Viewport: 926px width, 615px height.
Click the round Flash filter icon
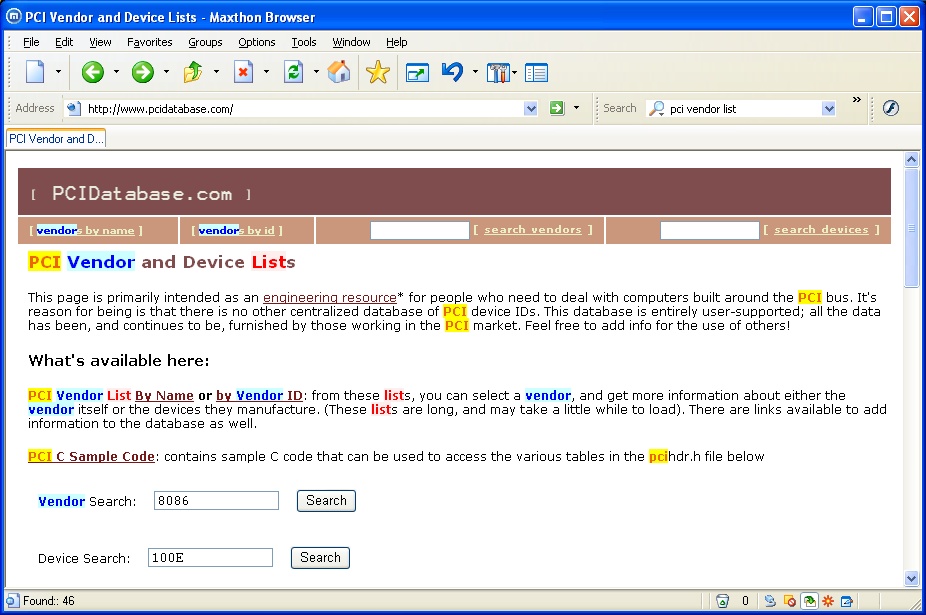coord(891,108)
